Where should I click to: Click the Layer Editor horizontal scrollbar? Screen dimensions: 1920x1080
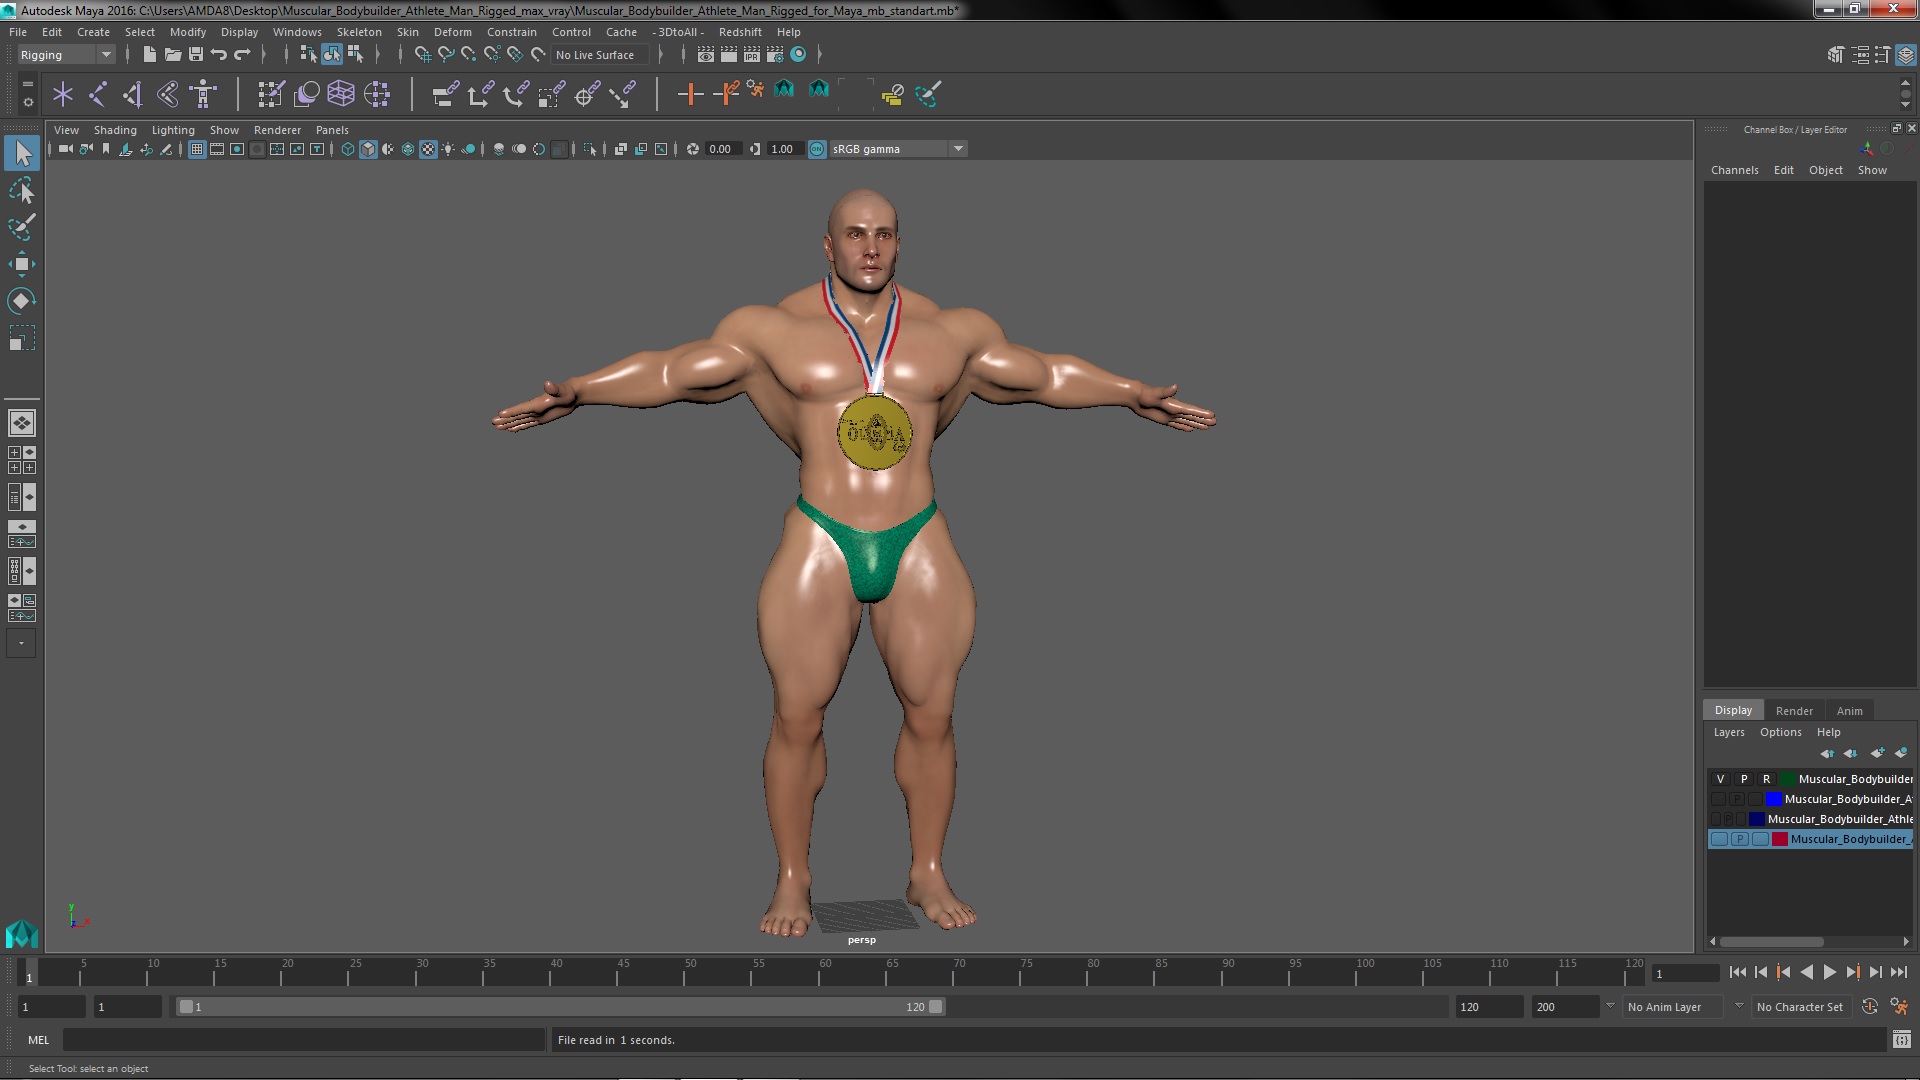coord(1772,942)
